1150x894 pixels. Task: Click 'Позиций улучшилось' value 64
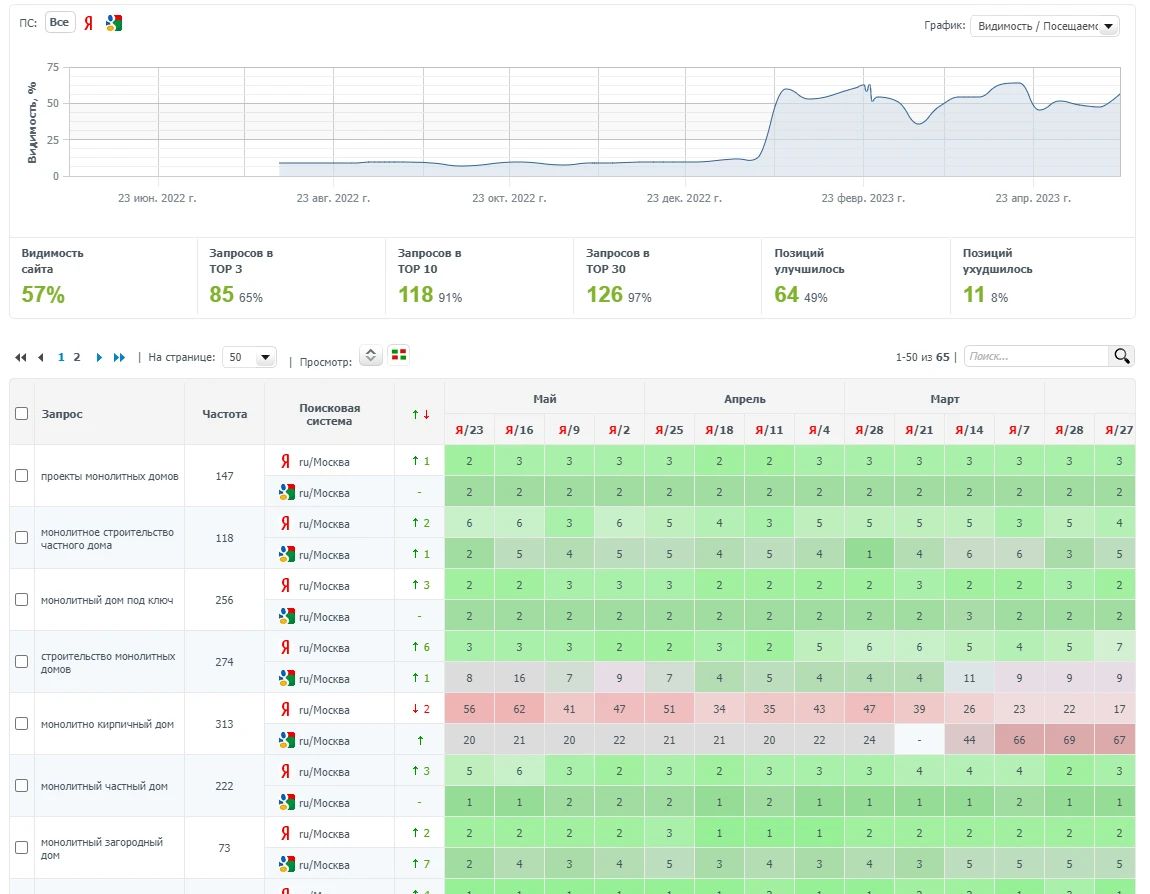(786, 295)
